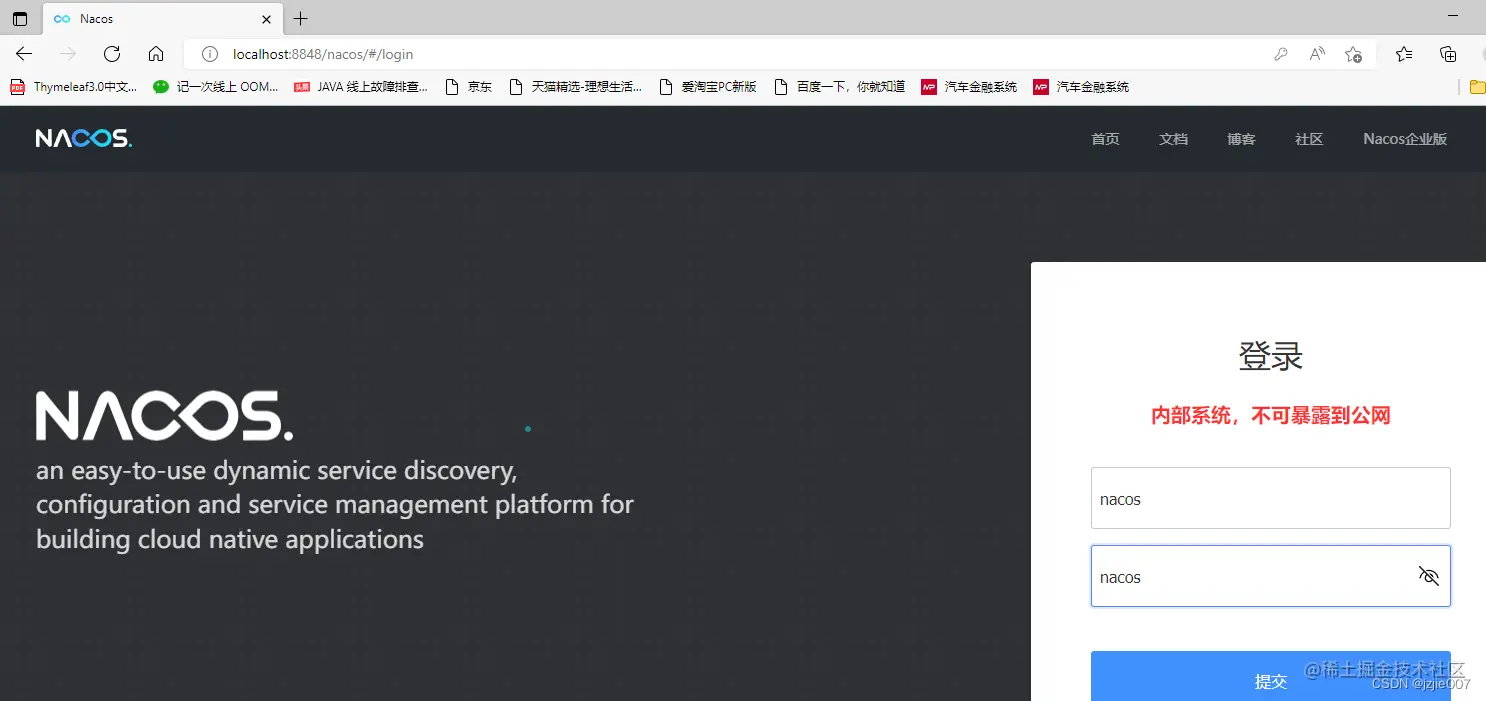1486x701 pixels.
Task: Minimize the browser window
Action: [x=1453, y=15]
